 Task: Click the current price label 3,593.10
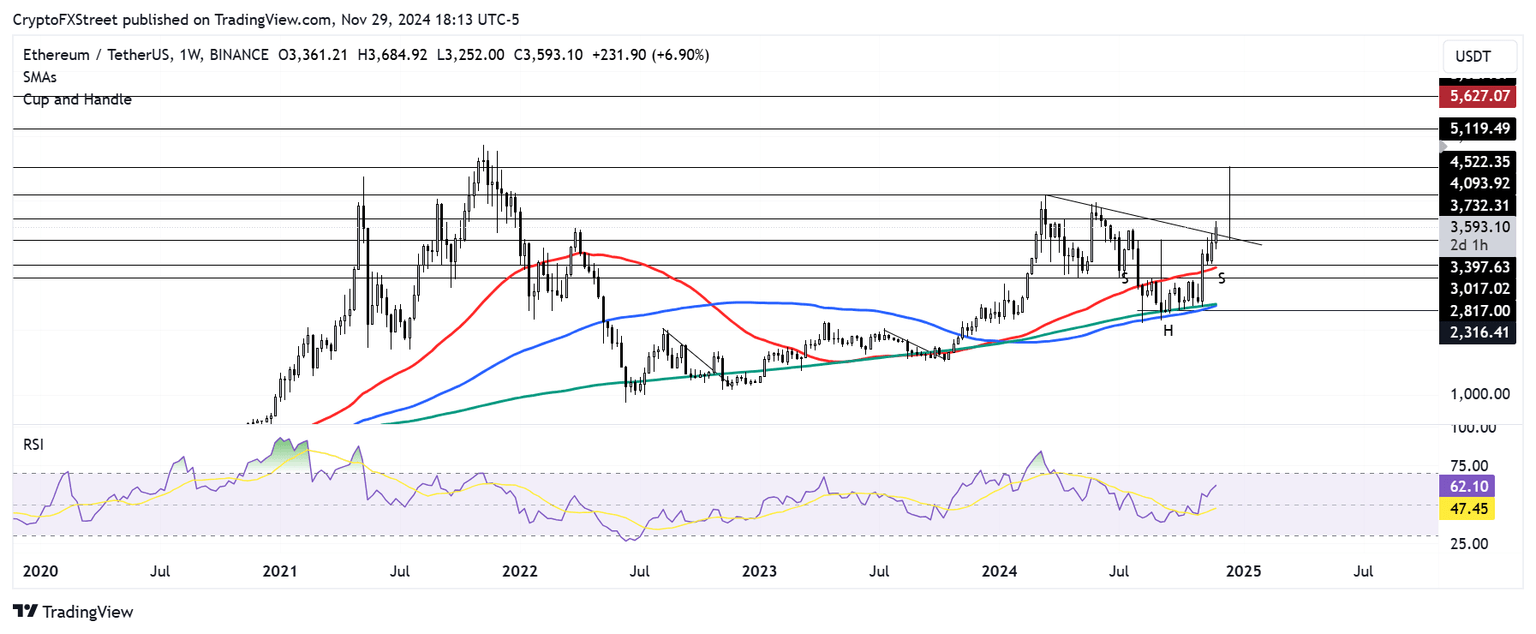tap(1481, 227)
